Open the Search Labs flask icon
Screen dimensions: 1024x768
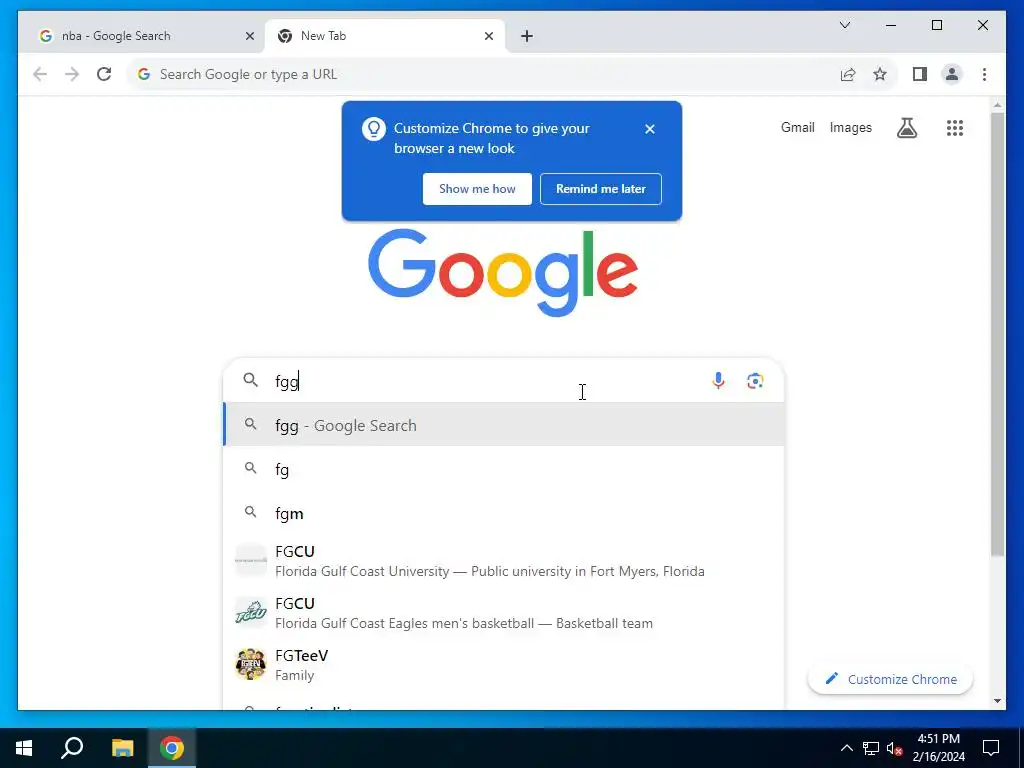click(x=906, y=128)
